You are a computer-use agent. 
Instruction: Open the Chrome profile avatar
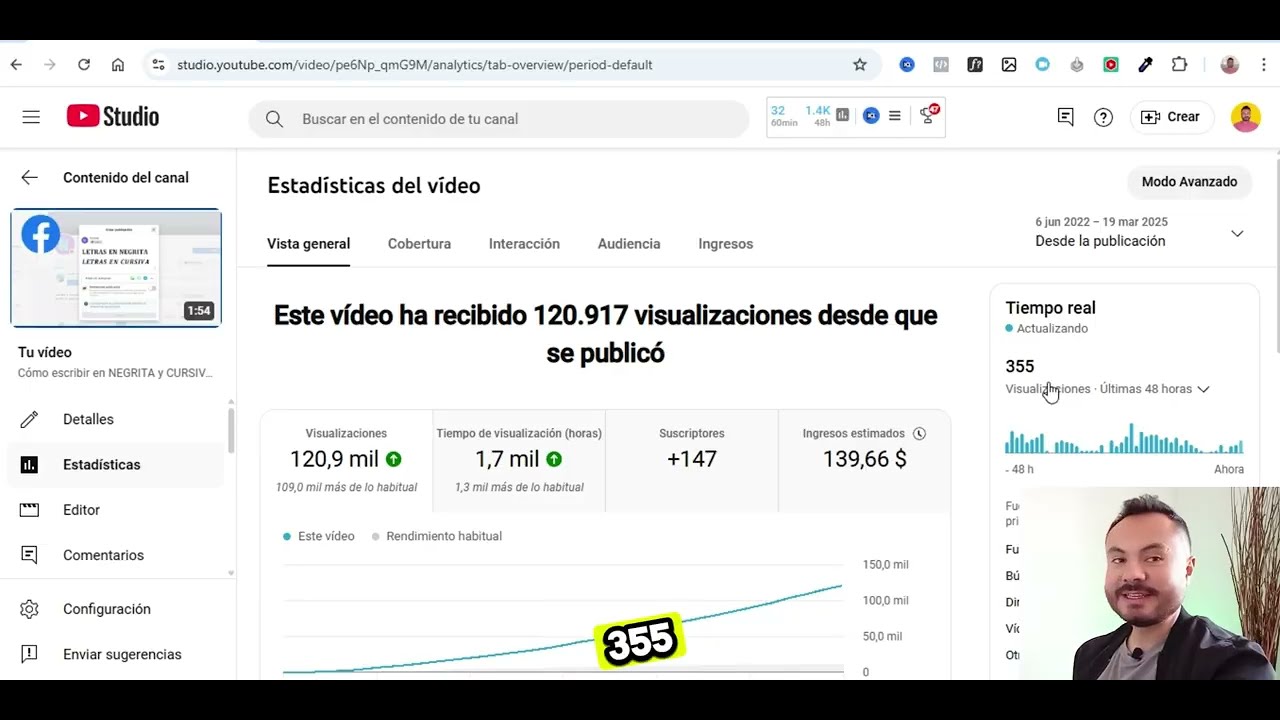point(1230,65)
